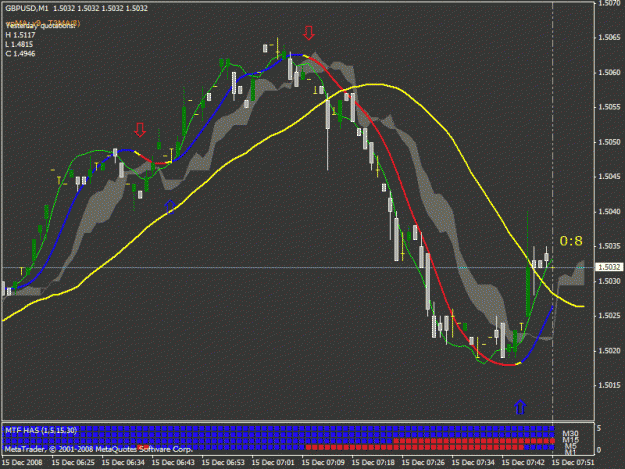The image size is (625, 469).
Task: Click the 1.5015 price axis label
Action: tap(609, 385)
